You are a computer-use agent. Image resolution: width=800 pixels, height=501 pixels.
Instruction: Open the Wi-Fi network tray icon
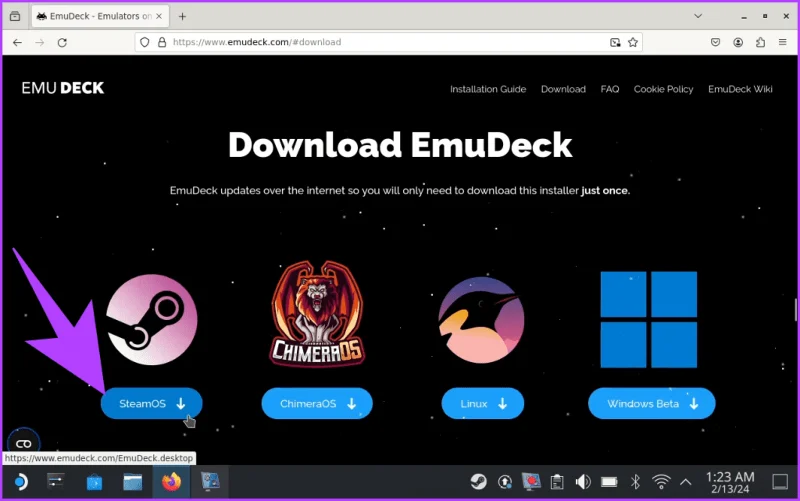click(x=661, y=482)
